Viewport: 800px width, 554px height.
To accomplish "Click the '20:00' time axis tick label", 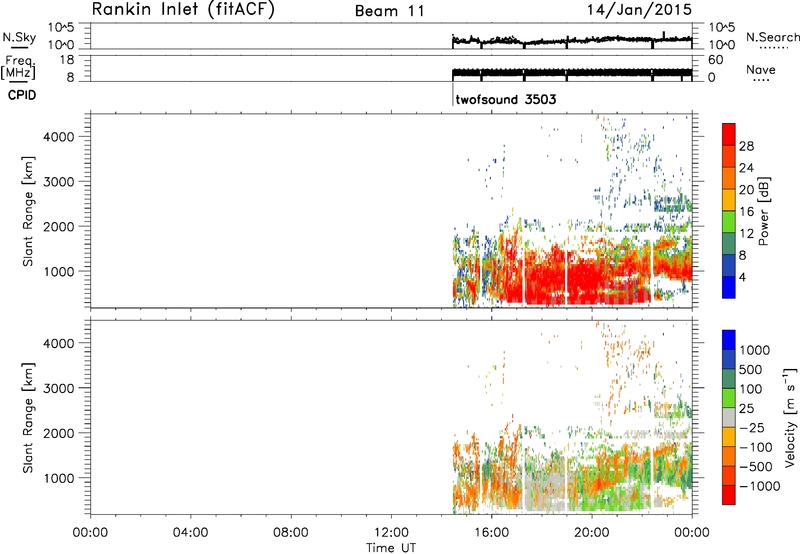I will [x=592, y=533].
